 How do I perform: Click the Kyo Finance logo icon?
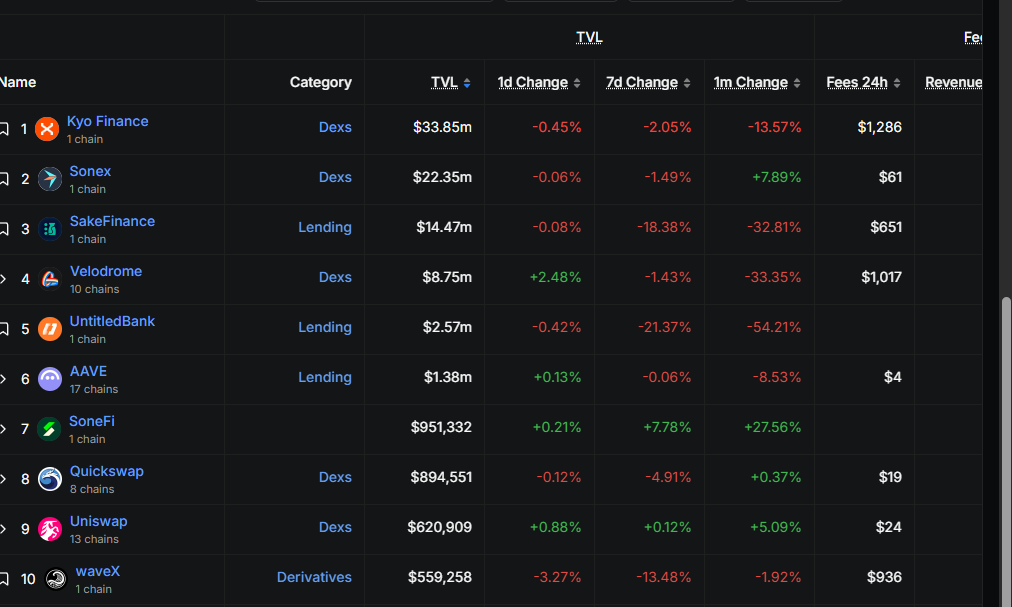click(x=47, y=129)
